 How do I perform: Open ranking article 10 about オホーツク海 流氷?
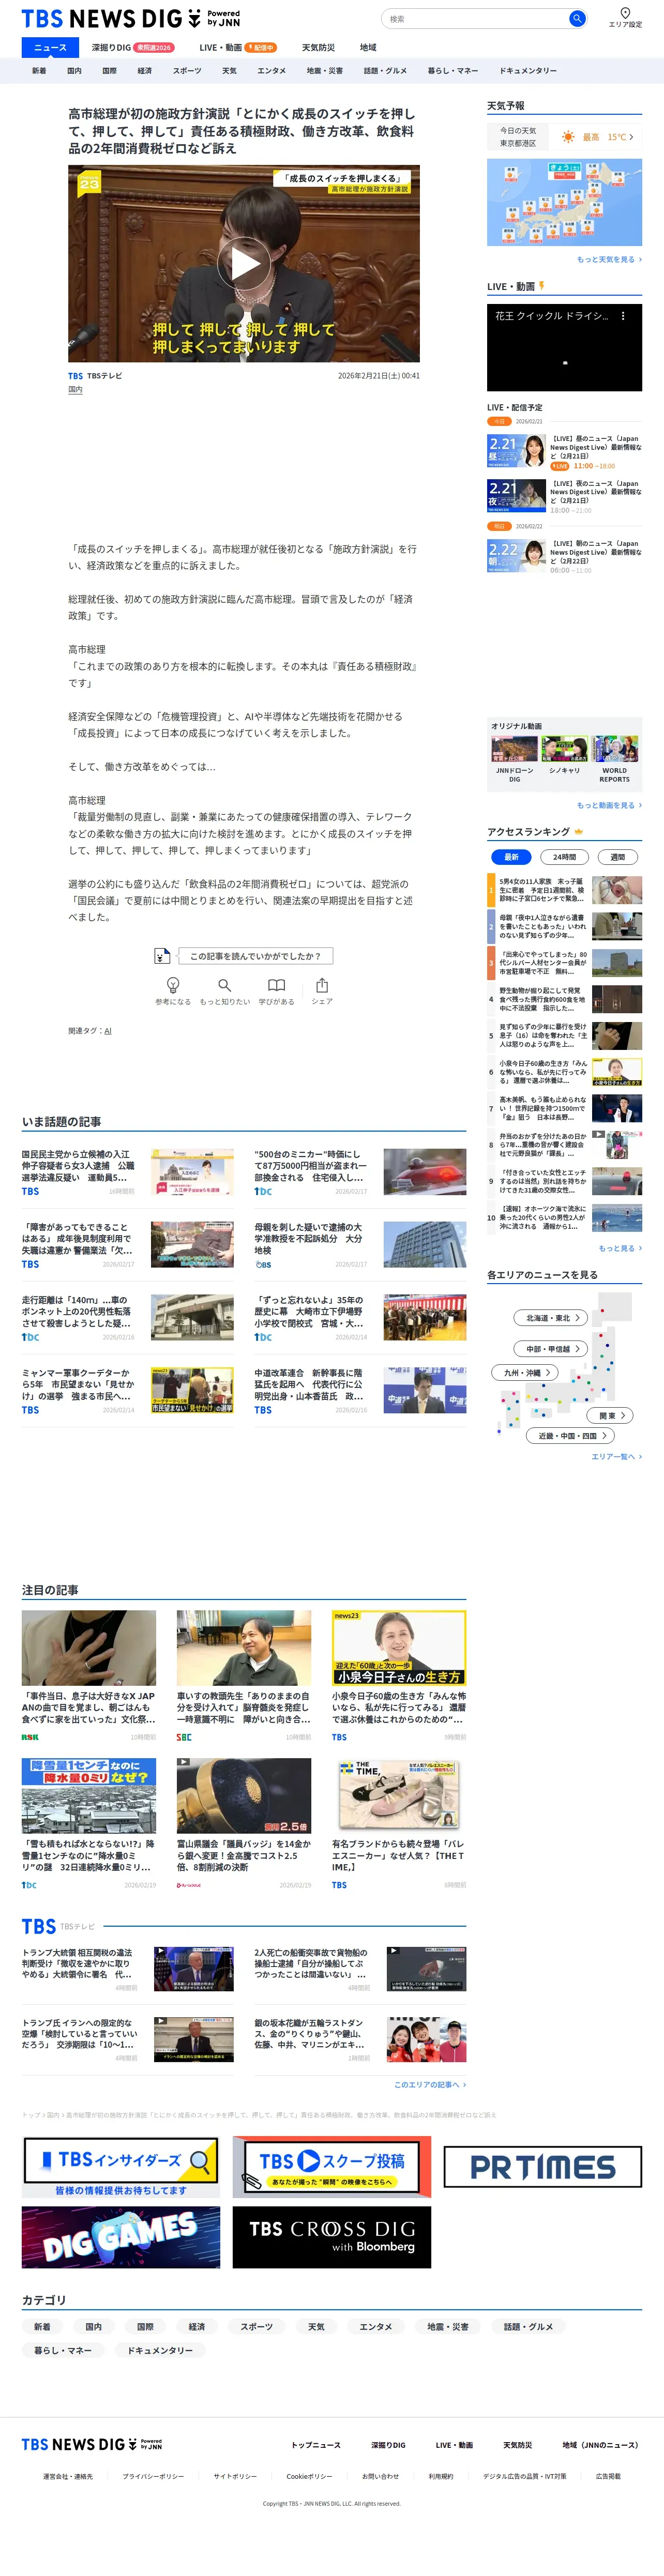point(564,1217)
